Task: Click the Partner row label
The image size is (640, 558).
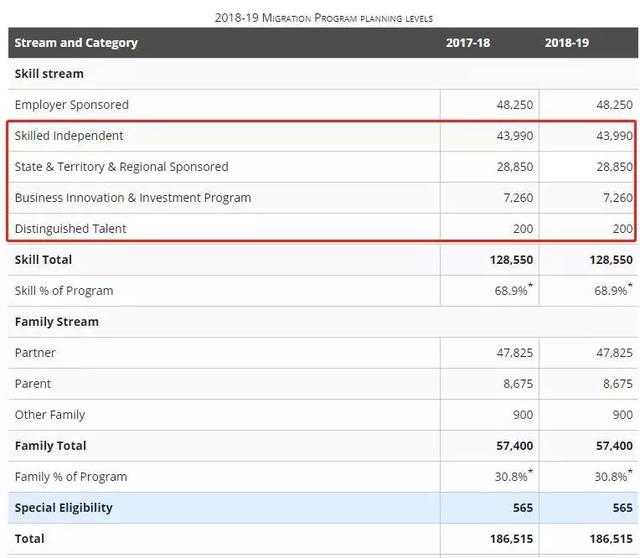Action: click(35, 353)
